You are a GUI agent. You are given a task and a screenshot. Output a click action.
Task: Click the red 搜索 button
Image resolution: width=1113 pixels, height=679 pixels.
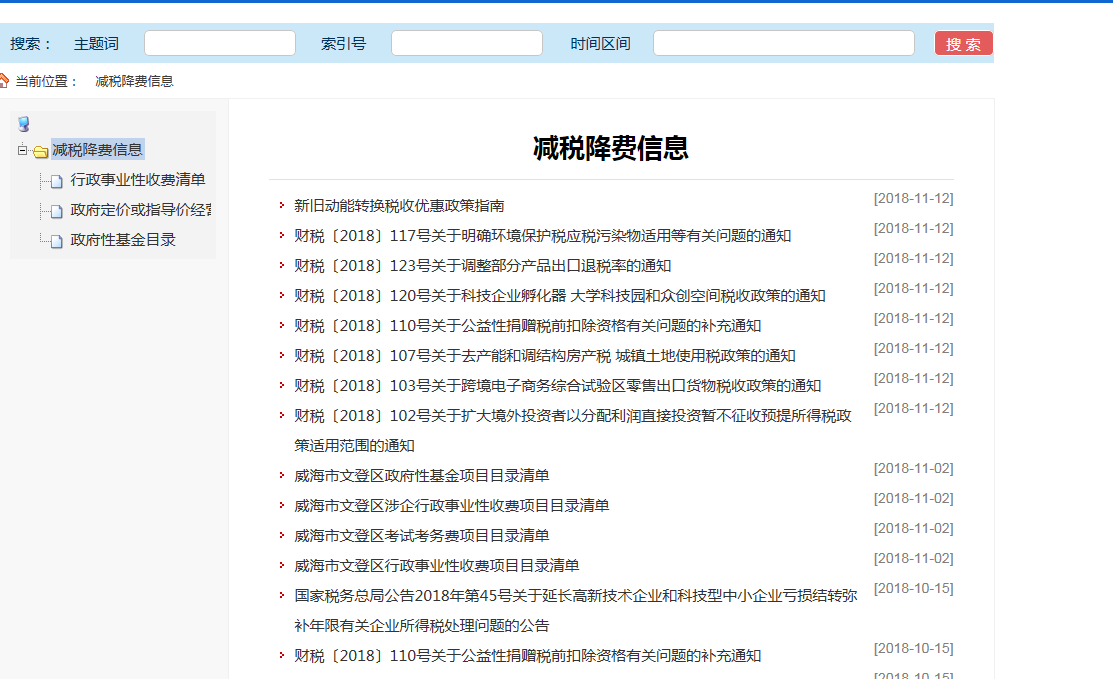963,44
